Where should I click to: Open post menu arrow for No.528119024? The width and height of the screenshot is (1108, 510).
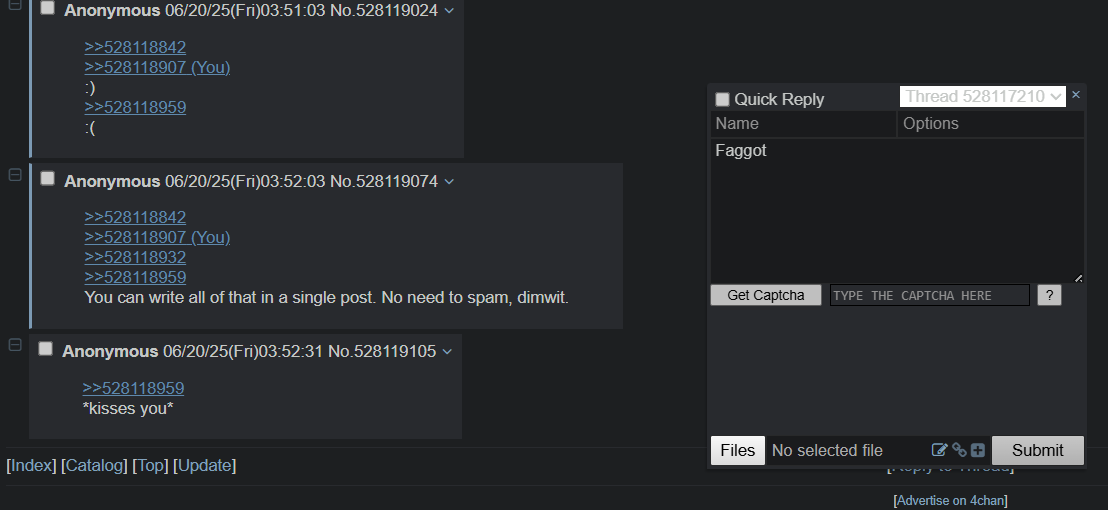pyautogui.click(x=449, y=11)
